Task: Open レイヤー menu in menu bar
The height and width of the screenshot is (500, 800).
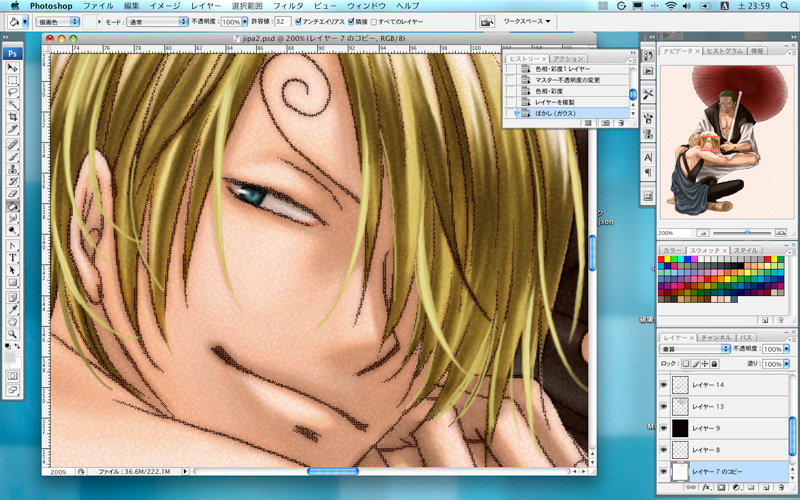Action: click(206, 6)
